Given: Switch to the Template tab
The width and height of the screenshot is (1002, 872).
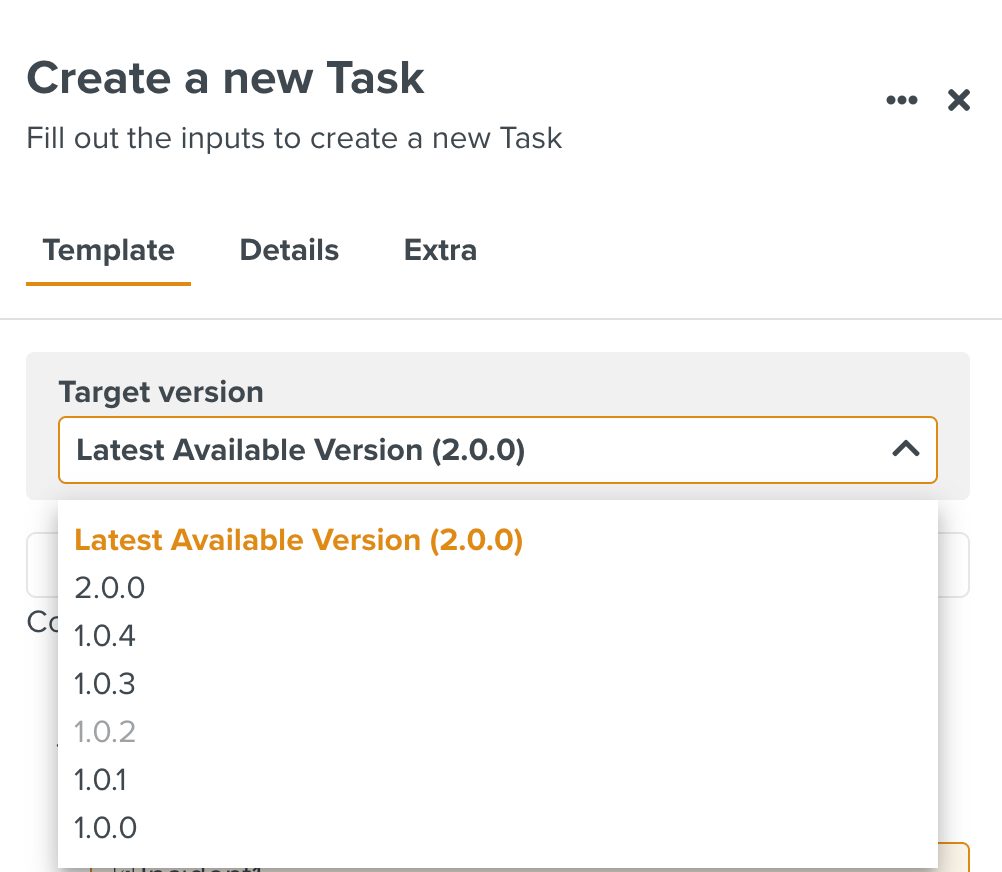Looking at the screenshot, I should click(x=108, y=250).
